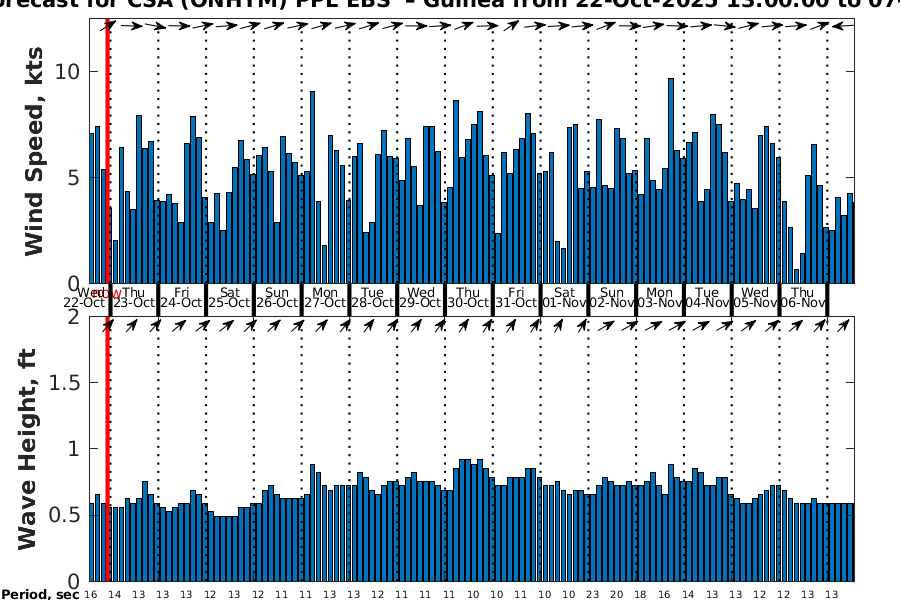
Task: Click the rightmost wave direction arrow
Action: click(x=844, y=325)
